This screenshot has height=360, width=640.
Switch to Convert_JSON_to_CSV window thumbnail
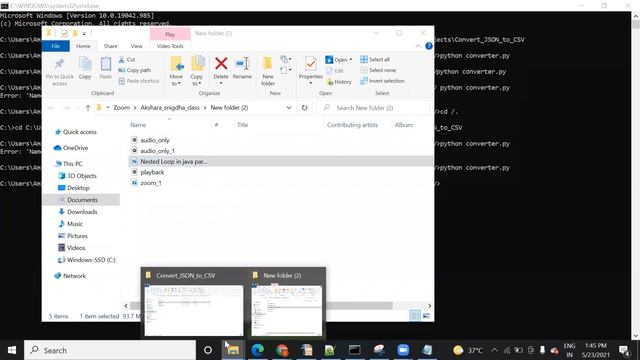(193, 304)
